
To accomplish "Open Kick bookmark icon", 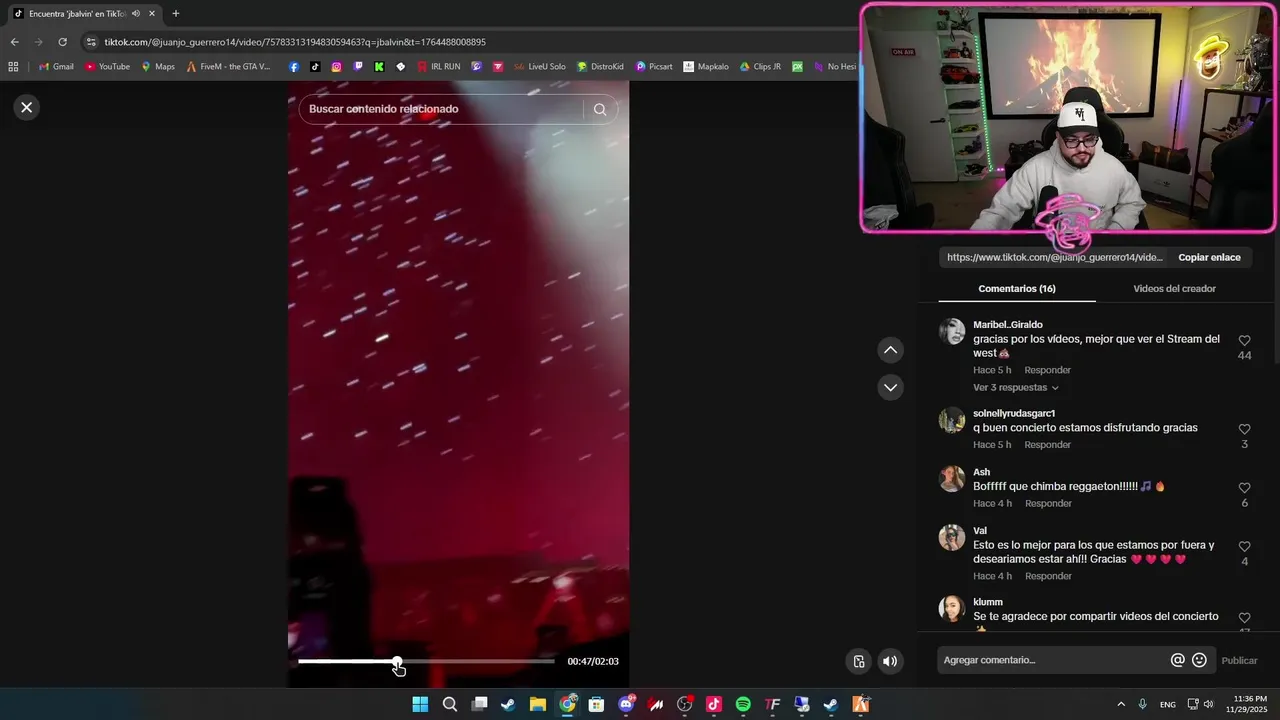I will 379,67.
